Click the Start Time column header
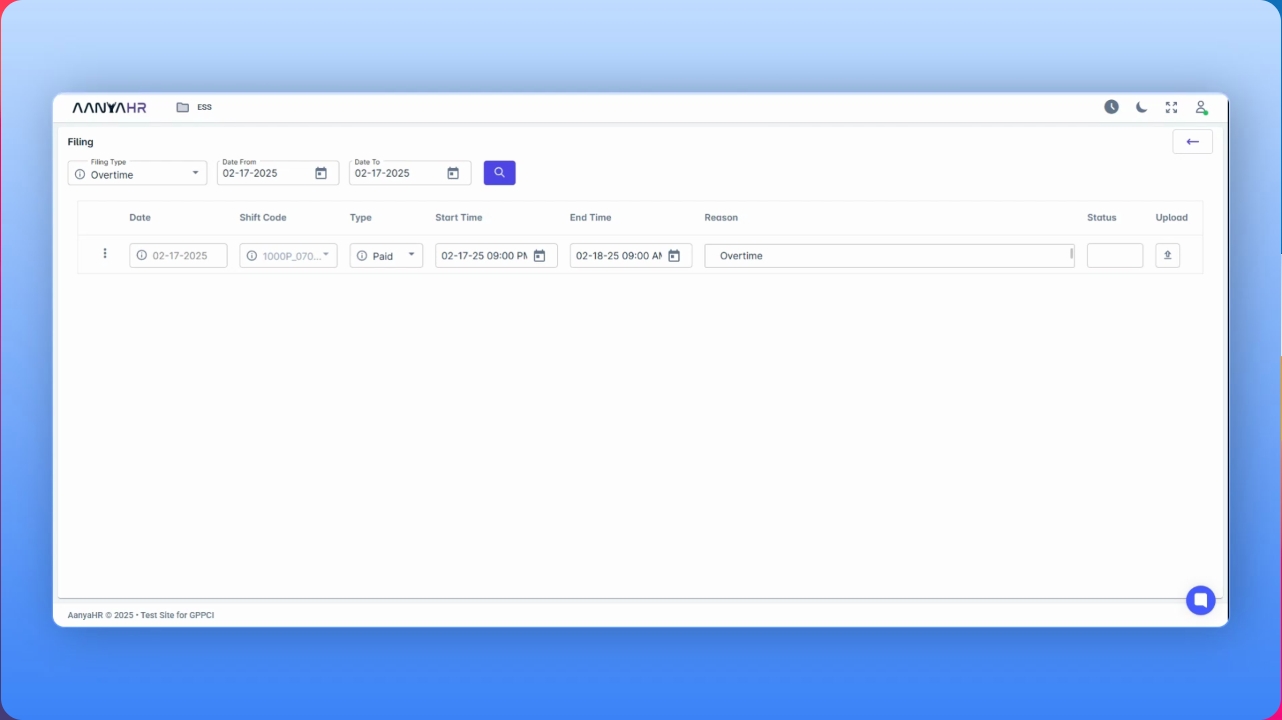 459,217
